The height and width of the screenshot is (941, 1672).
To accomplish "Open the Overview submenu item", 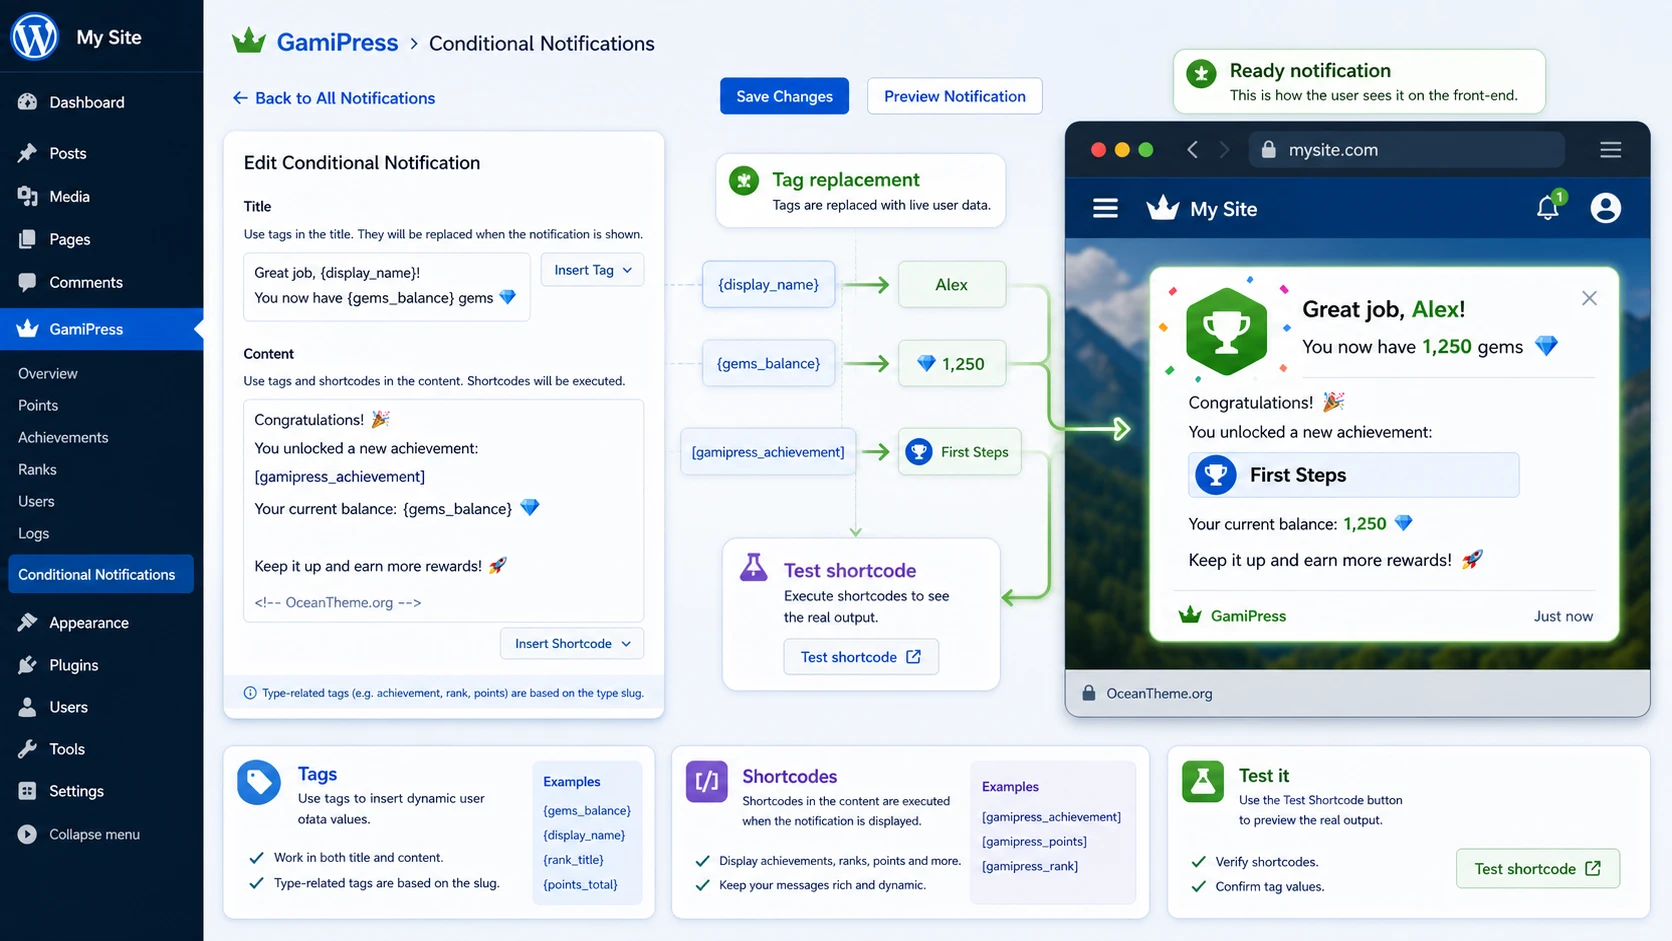I will pyautogui.click(x=48, y=373).
